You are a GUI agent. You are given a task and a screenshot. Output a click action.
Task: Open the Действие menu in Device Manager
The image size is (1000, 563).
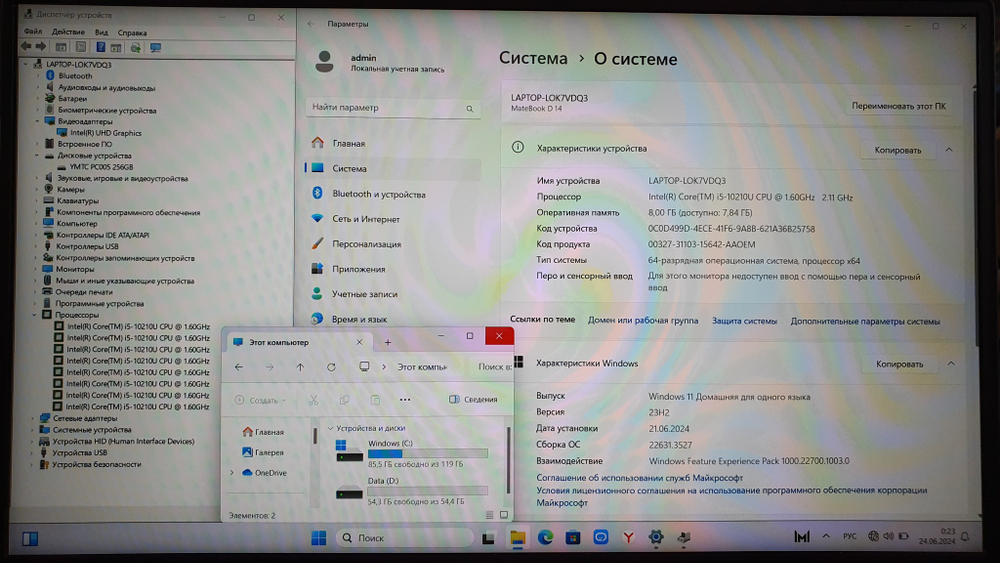tap(68, 32)
